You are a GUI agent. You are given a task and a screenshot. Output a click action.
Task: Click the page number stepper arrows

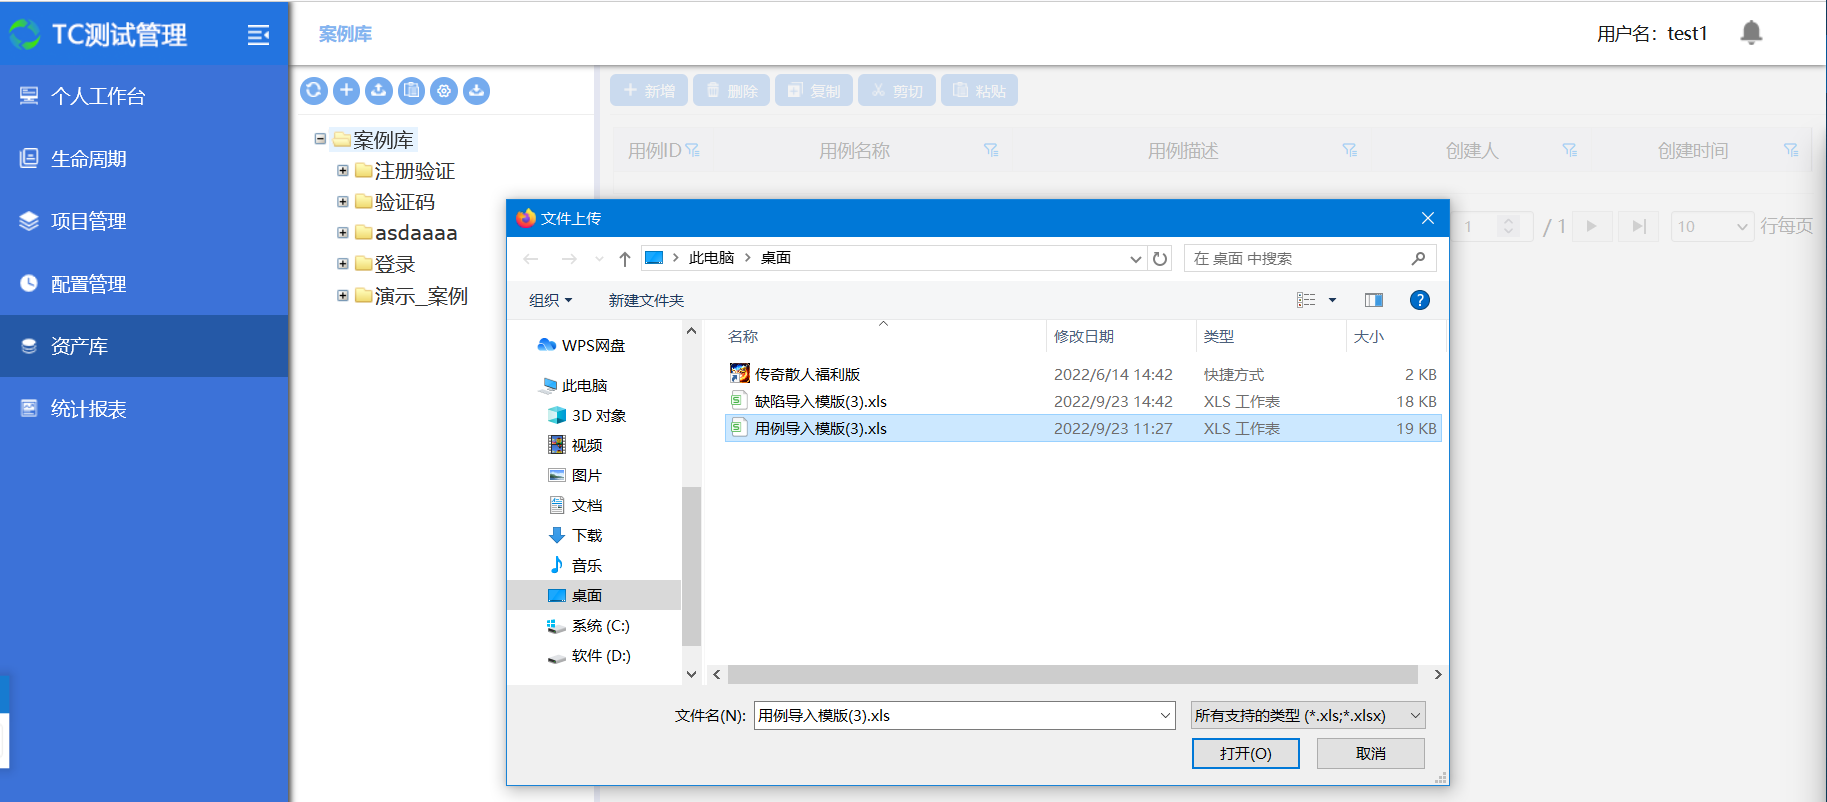[1509, 226]
